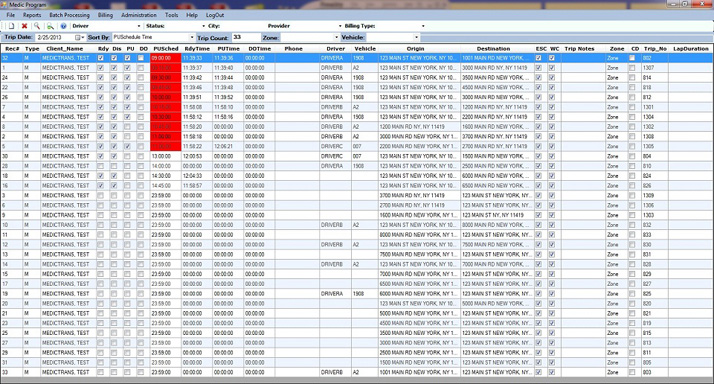Toggle Dis checkbox for record 1
Screen dimensions: 714x384
coord(114,68)
